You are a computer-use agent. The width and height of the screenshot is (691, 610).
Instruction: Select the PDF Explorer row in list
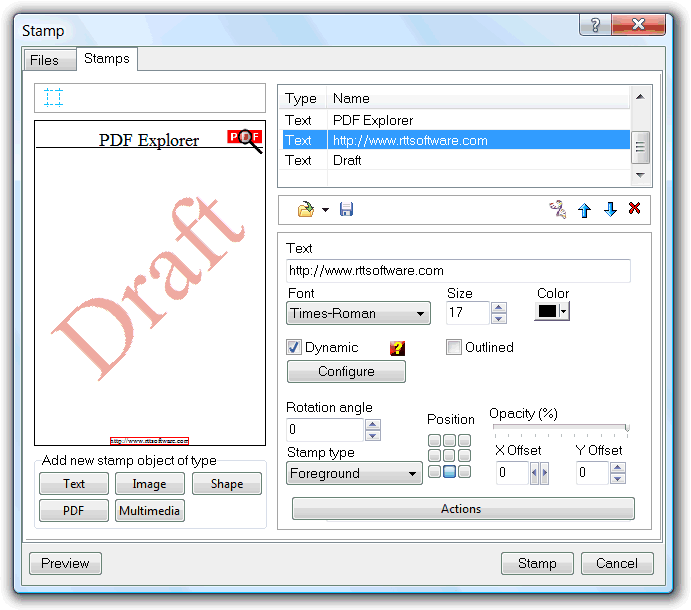coord(456,120)
